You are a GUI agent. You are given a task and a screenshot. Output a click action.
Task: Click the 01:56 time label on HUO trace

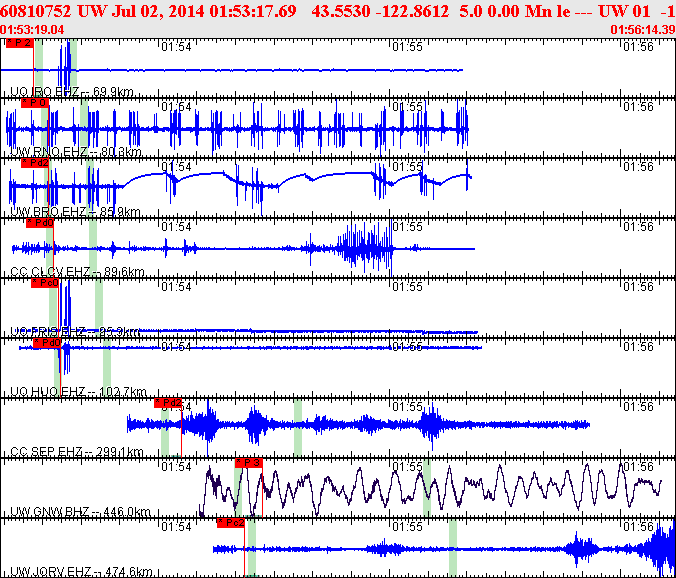coord(638,347)
